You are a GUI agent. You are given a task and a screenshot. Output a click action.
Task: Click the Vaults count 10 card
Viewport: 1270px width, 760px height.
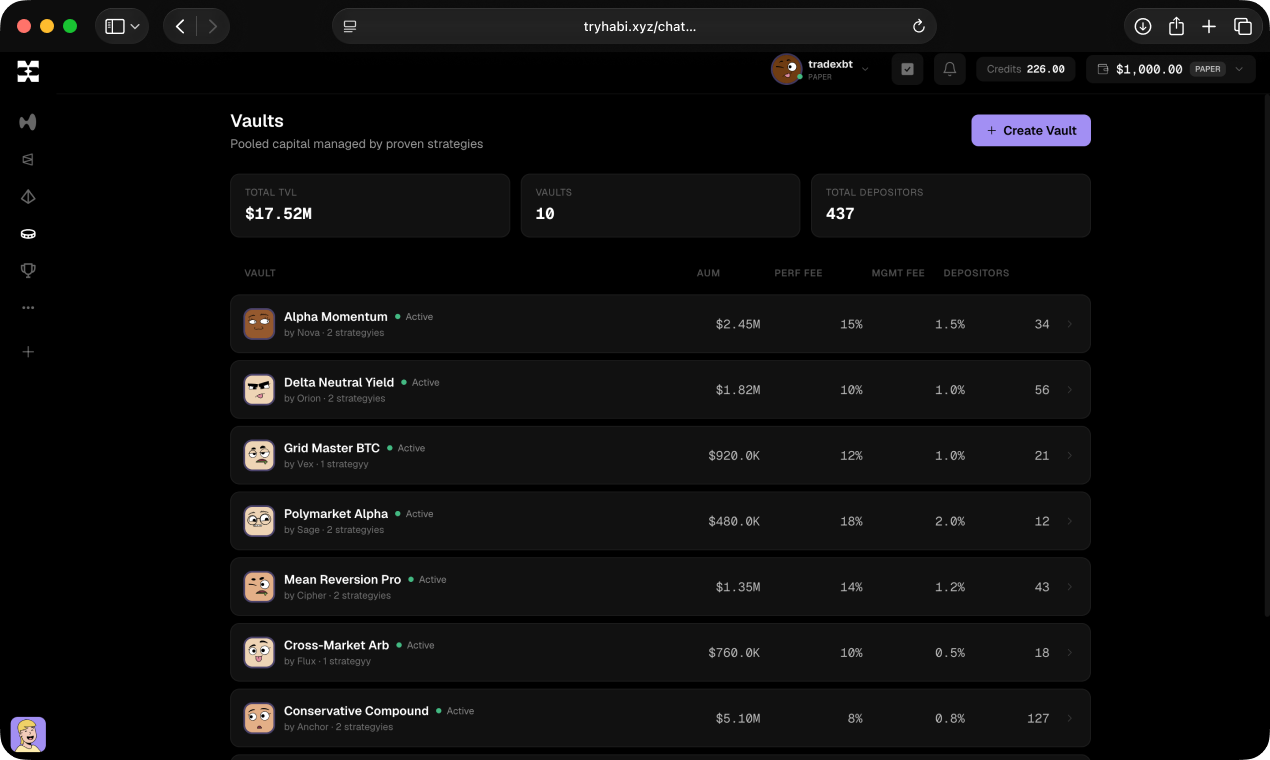pyautogui.click(x=660, y=206)
